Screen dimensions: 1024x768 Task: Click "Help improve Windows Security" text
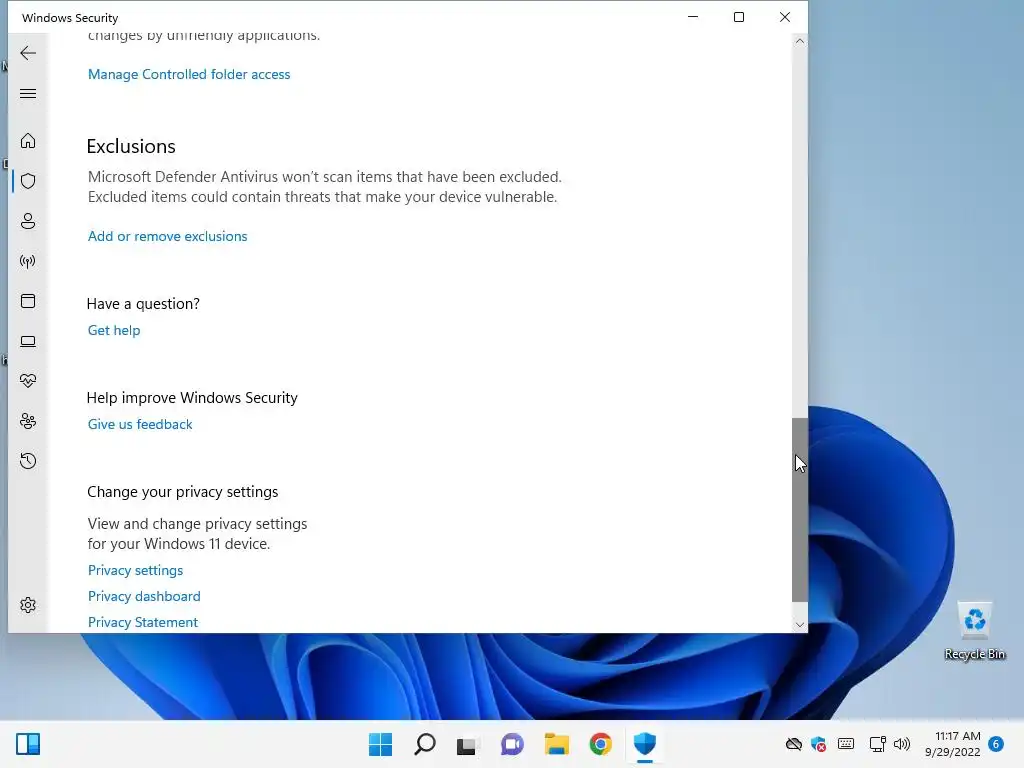coord(192,398)
